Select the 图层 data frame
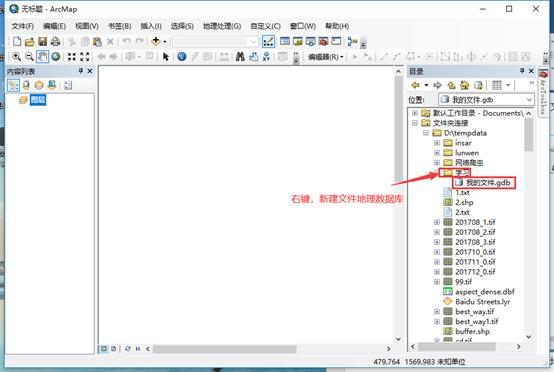 coord(38,100)
